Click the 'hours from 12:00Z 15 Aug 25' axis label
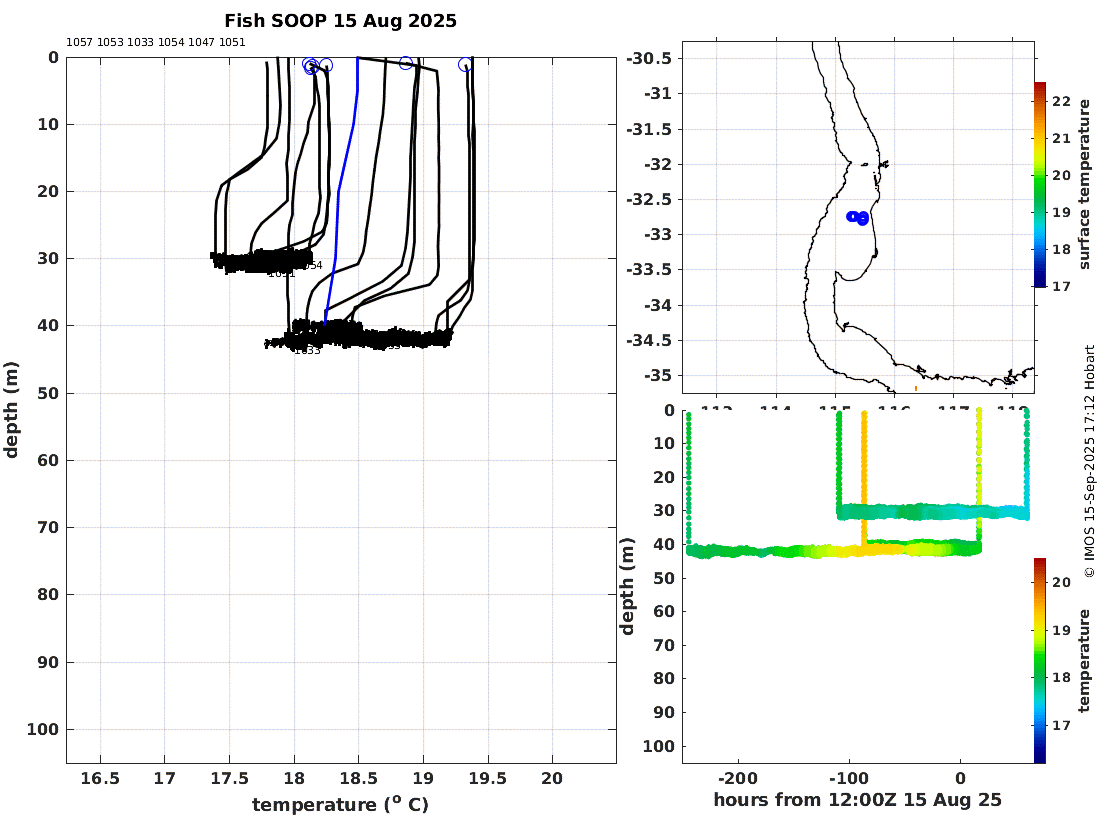 pos(857,800)
